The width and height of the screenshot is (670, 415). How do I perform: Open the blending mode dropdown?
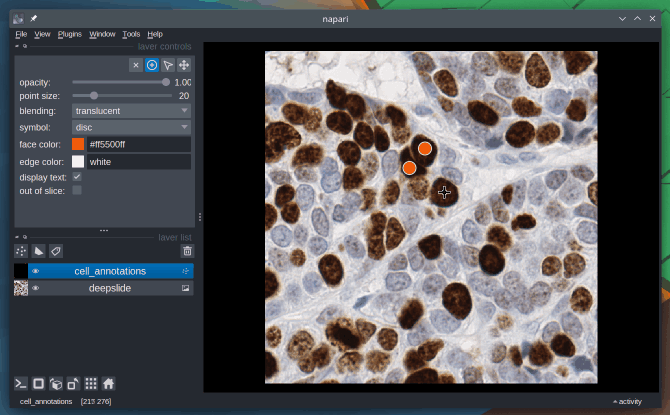[x=131, y=111]
